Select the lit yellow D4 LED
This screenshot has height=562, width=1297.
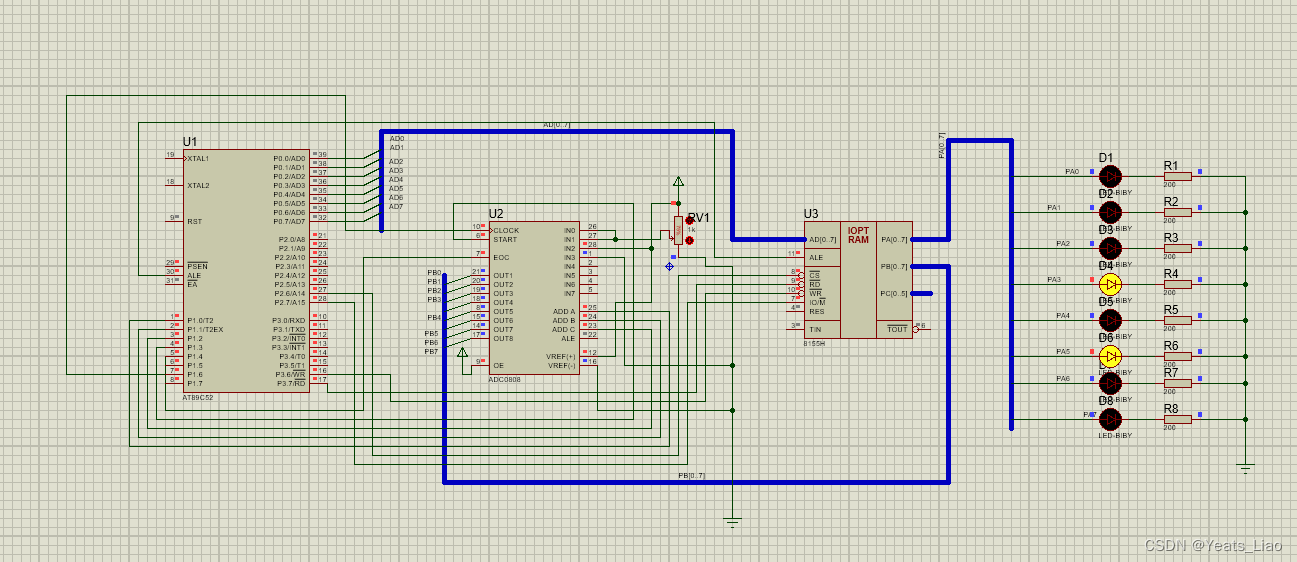pos(1110,284)
